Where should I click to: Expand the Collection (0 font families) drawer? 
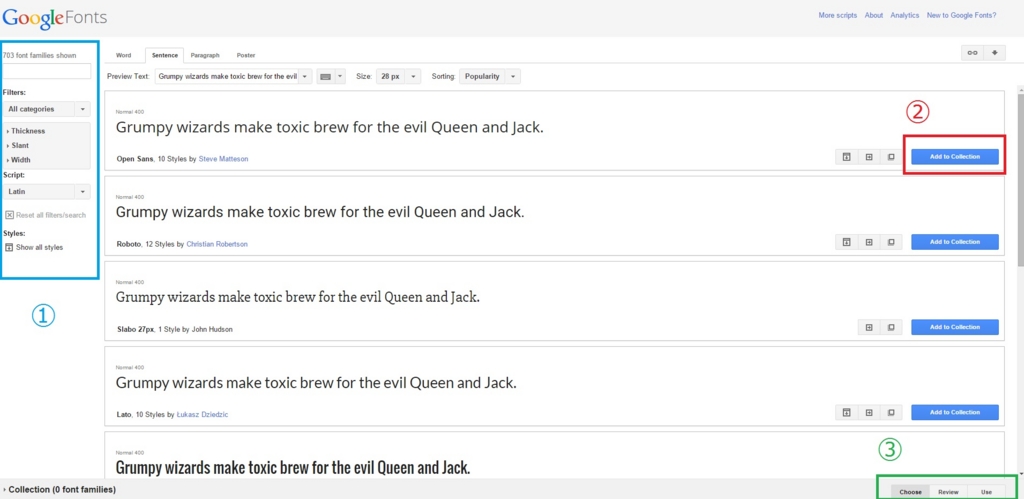point(59,489)
